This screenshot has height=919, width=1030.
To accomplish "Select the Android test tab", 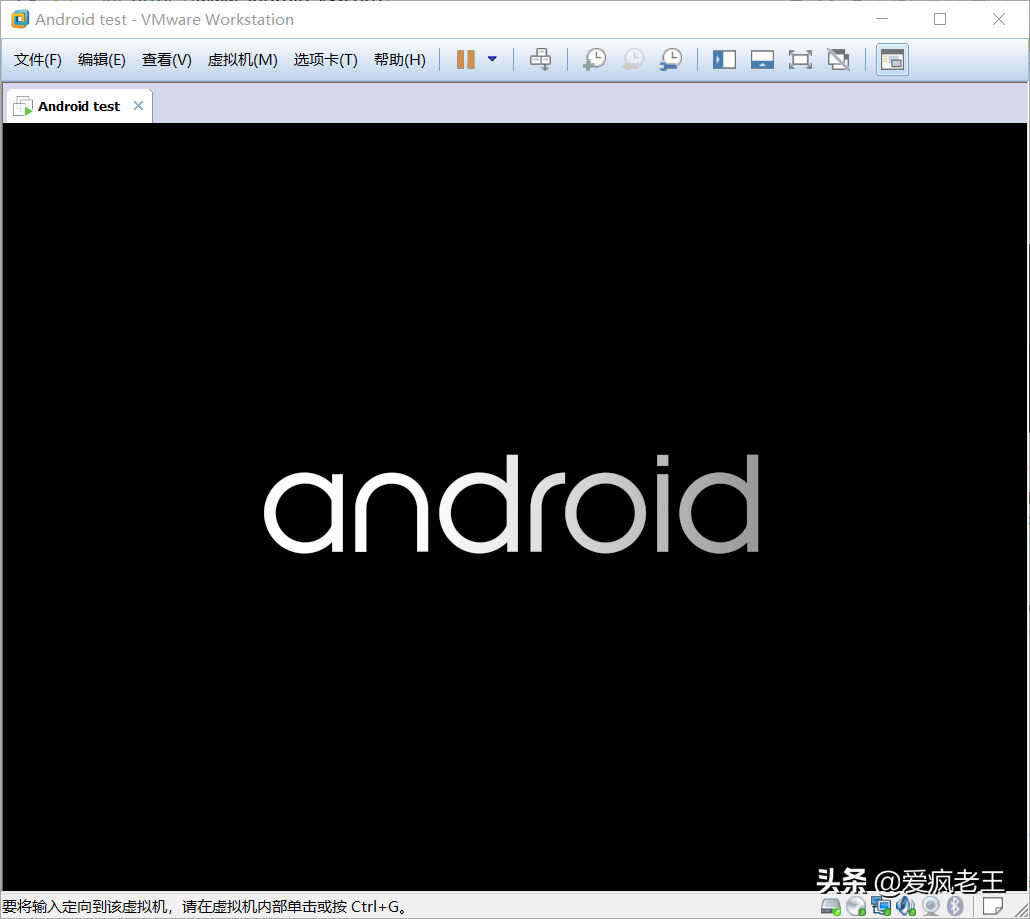I will 79,106.
